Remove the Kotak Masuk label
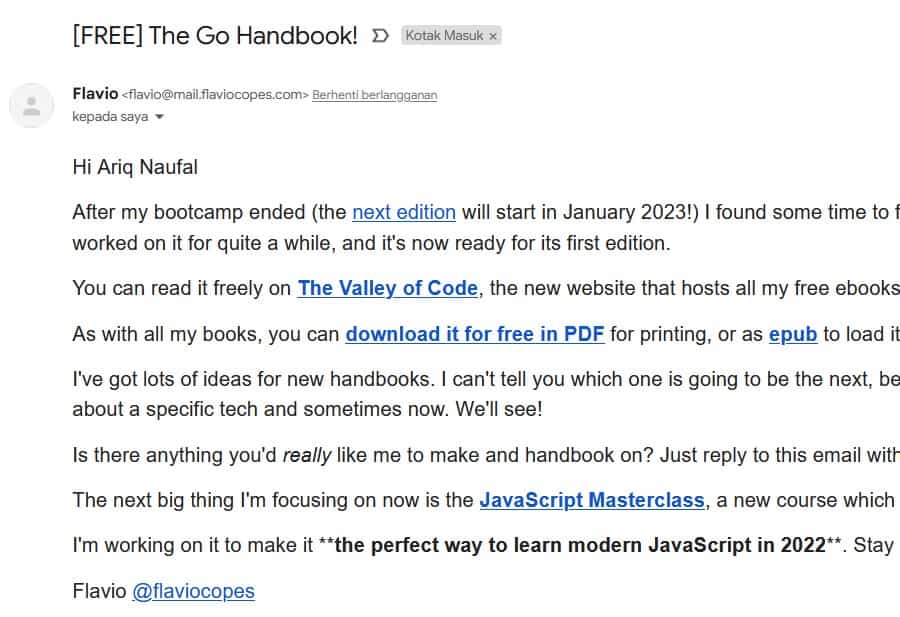Image resolution: width=900 pixels, height=617 pixels. (492, 36)
